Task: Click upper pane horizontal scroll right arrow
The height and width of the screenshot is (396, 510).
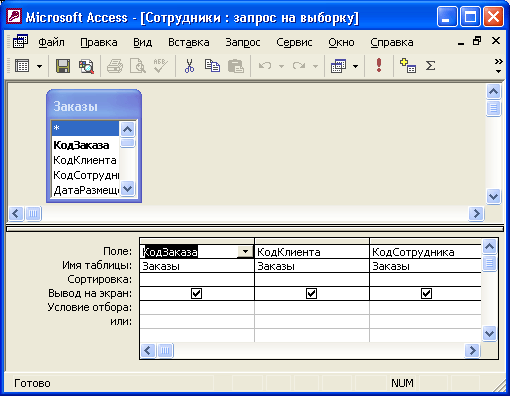Action: (476, 213)
